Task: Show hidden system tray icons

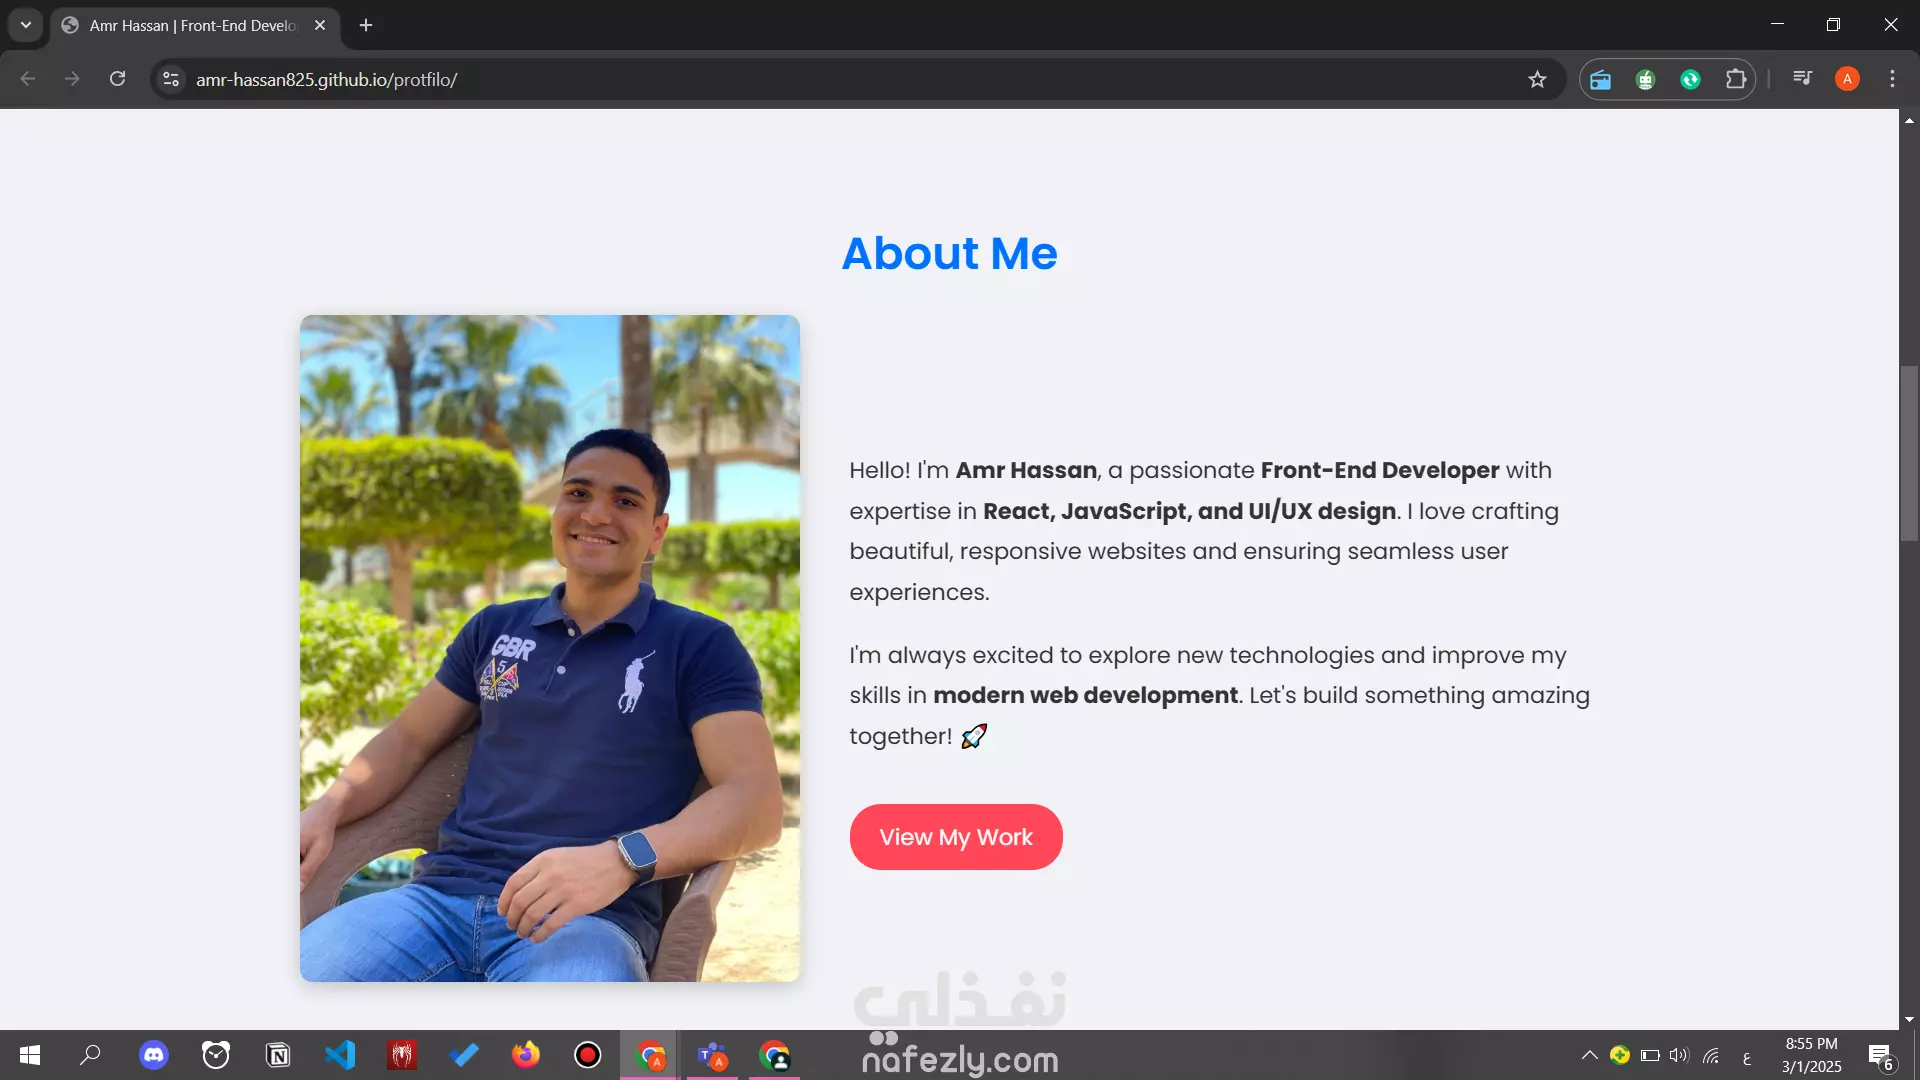Action: (1589, 1055)
